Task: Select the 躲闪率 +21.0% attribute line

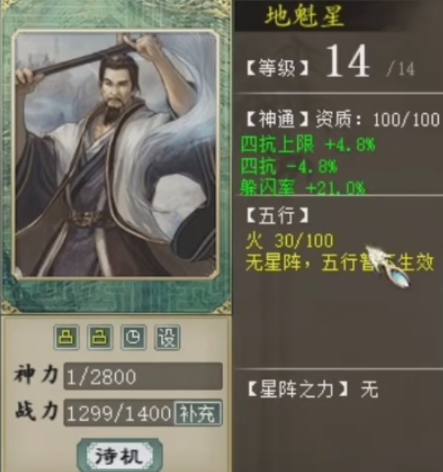Action: (x=303, y=188)
